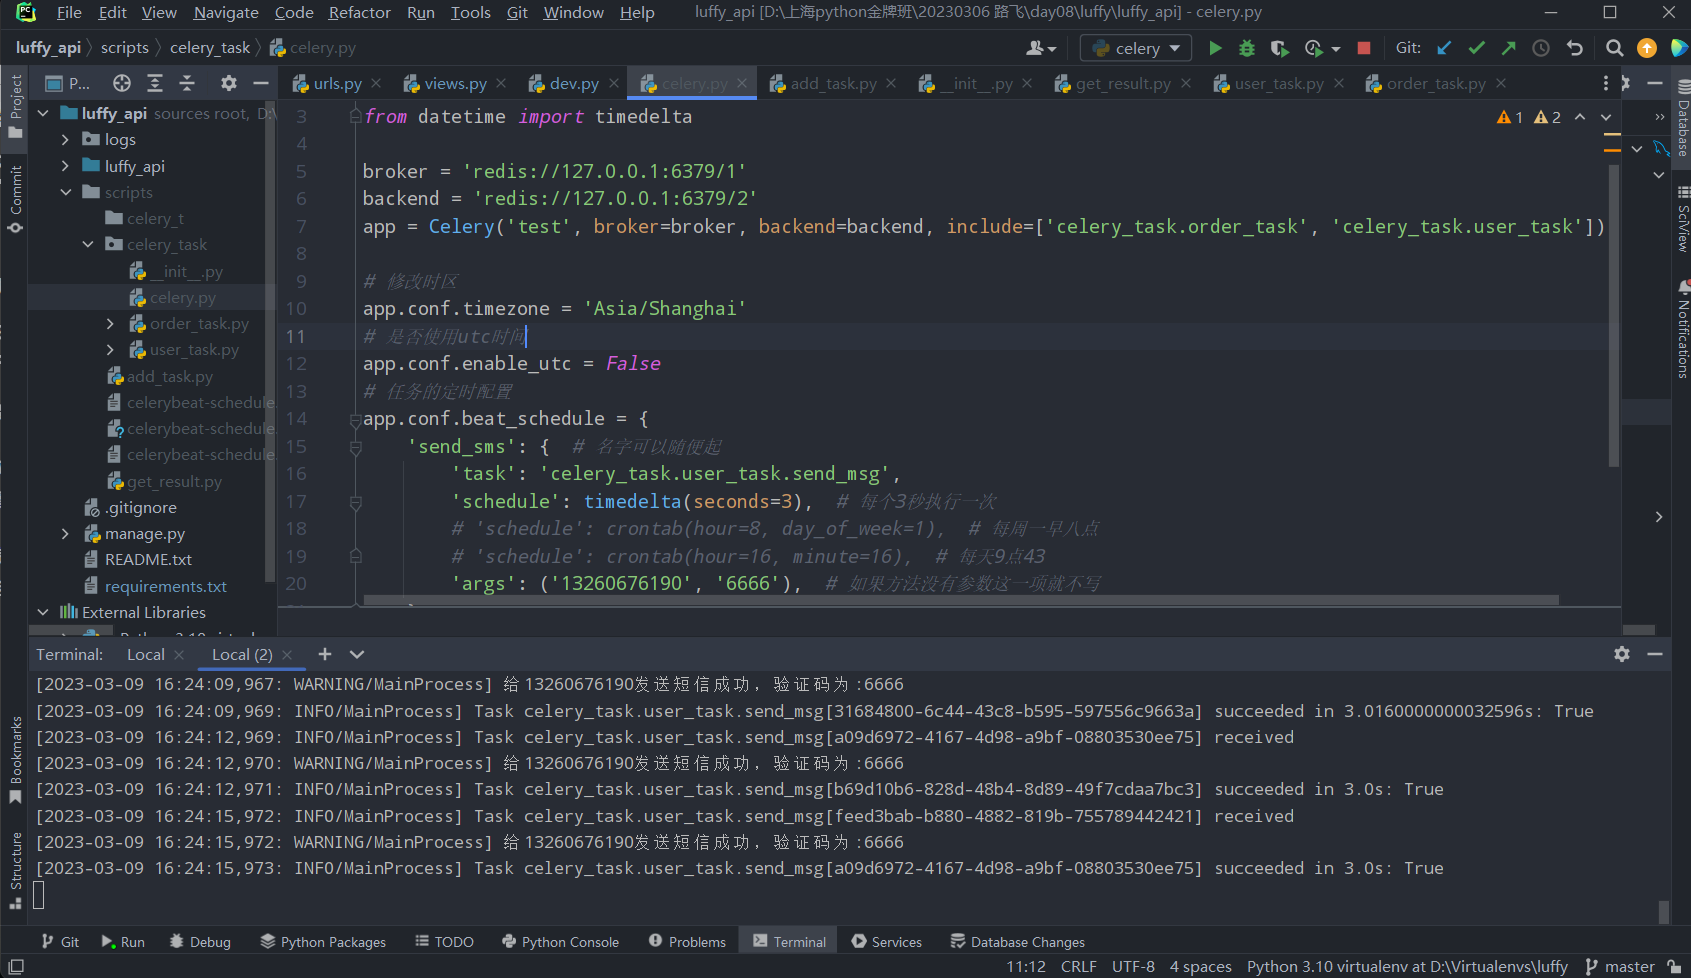Open Notifications tool window
The height and width of the screenshot is (978, 1691).
(1683, 330)
